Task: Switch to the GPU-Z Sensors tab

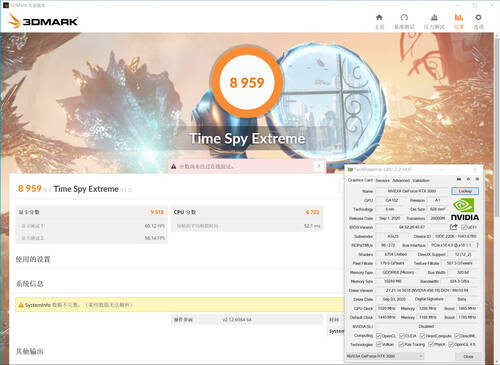Action: tap(382, 180)
